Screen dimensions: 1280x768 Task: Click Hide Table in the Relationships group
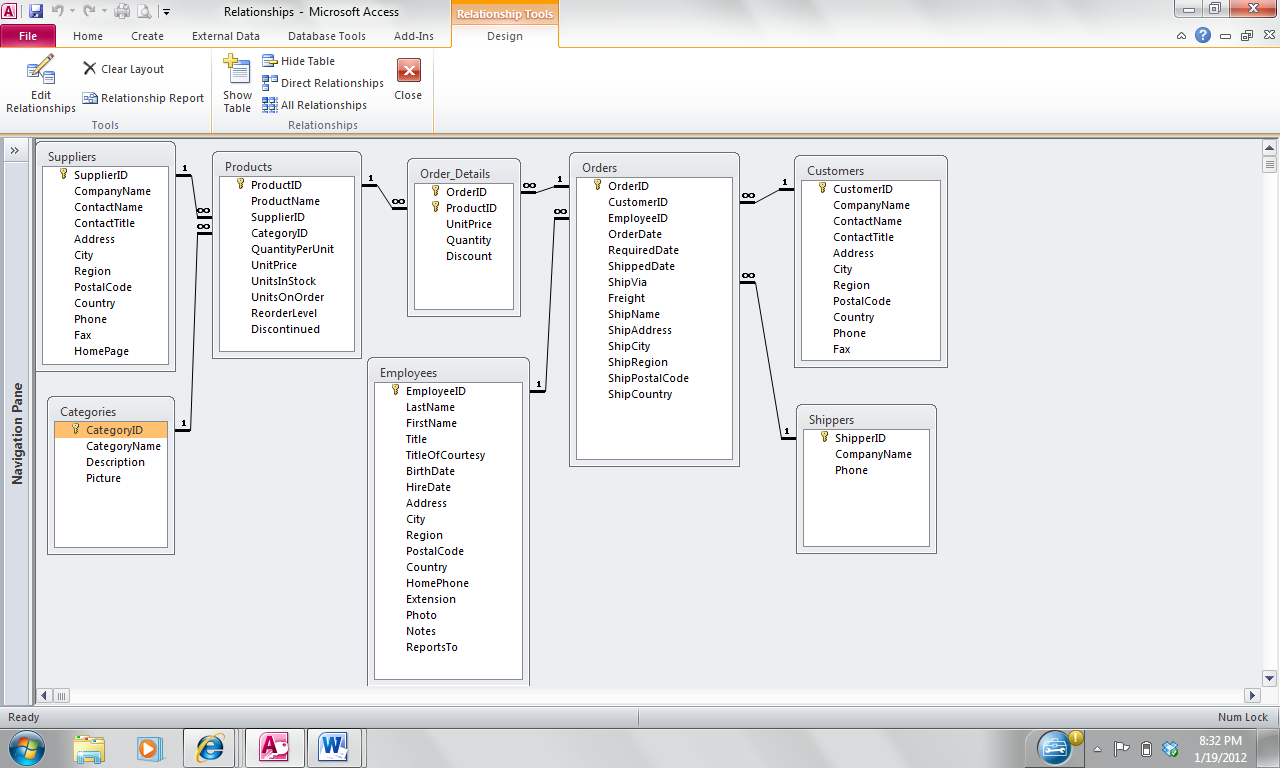[299, 61]
